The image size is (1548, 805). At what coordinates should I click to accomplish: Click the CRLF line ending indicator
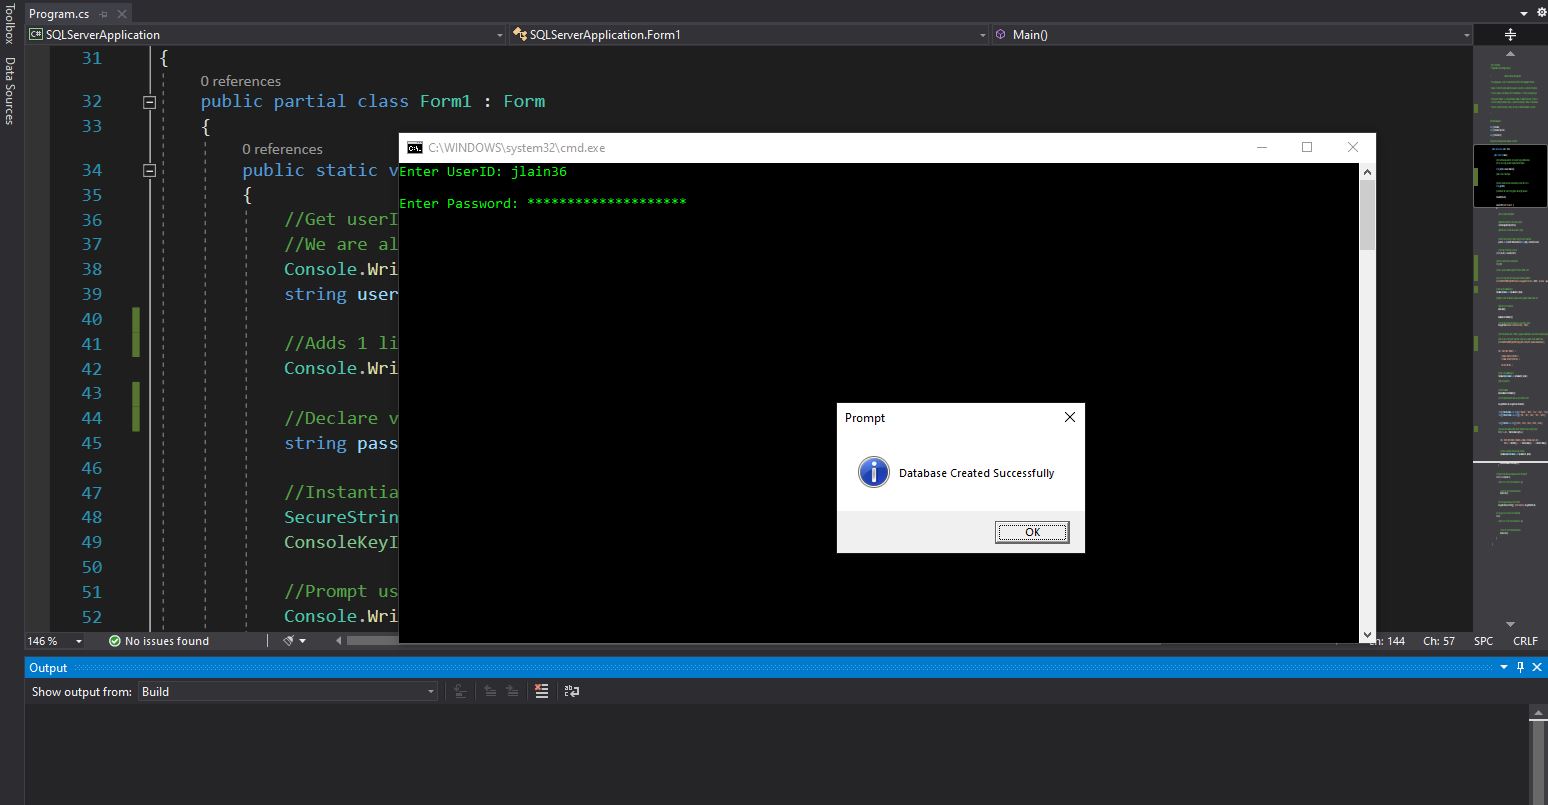tap(1525, 641)
